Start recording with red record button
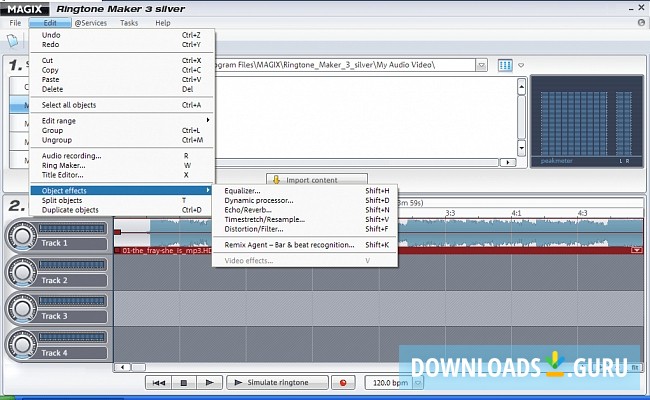 343,383
